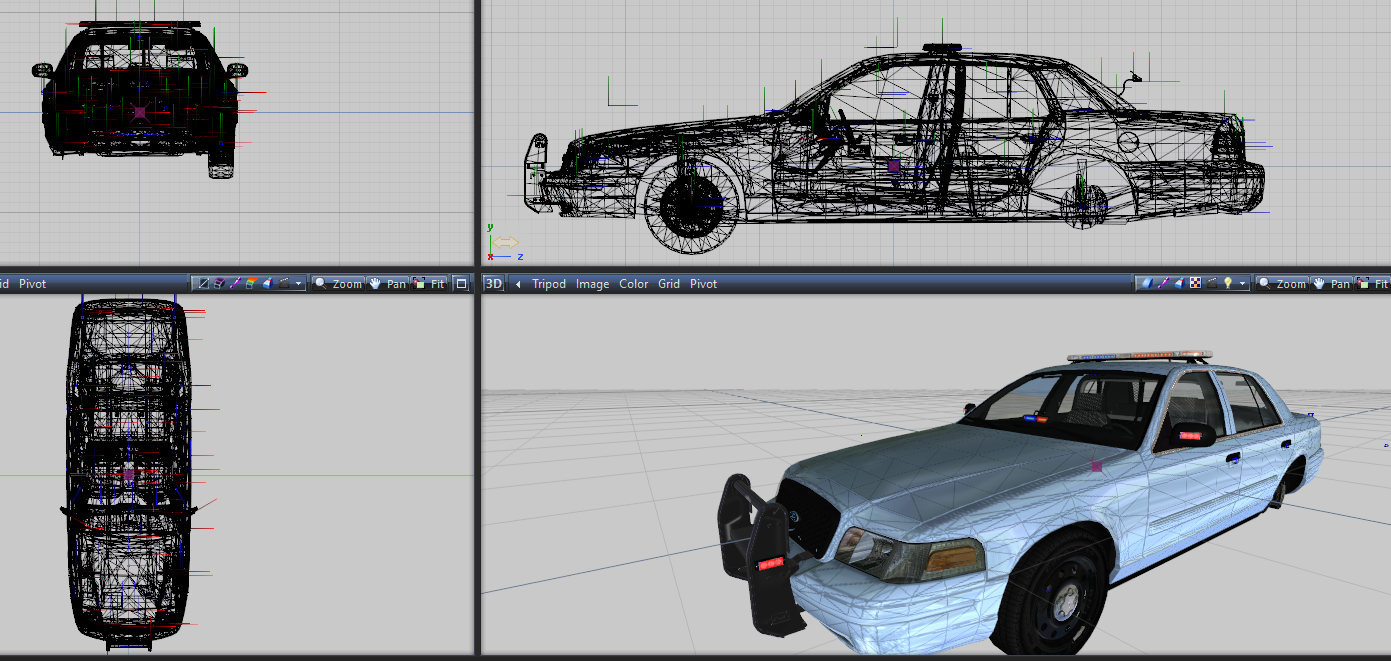1391x661 pixels.
Task: Open the Tripod menu
Action: pyautogui.click(x=548, y=284)
